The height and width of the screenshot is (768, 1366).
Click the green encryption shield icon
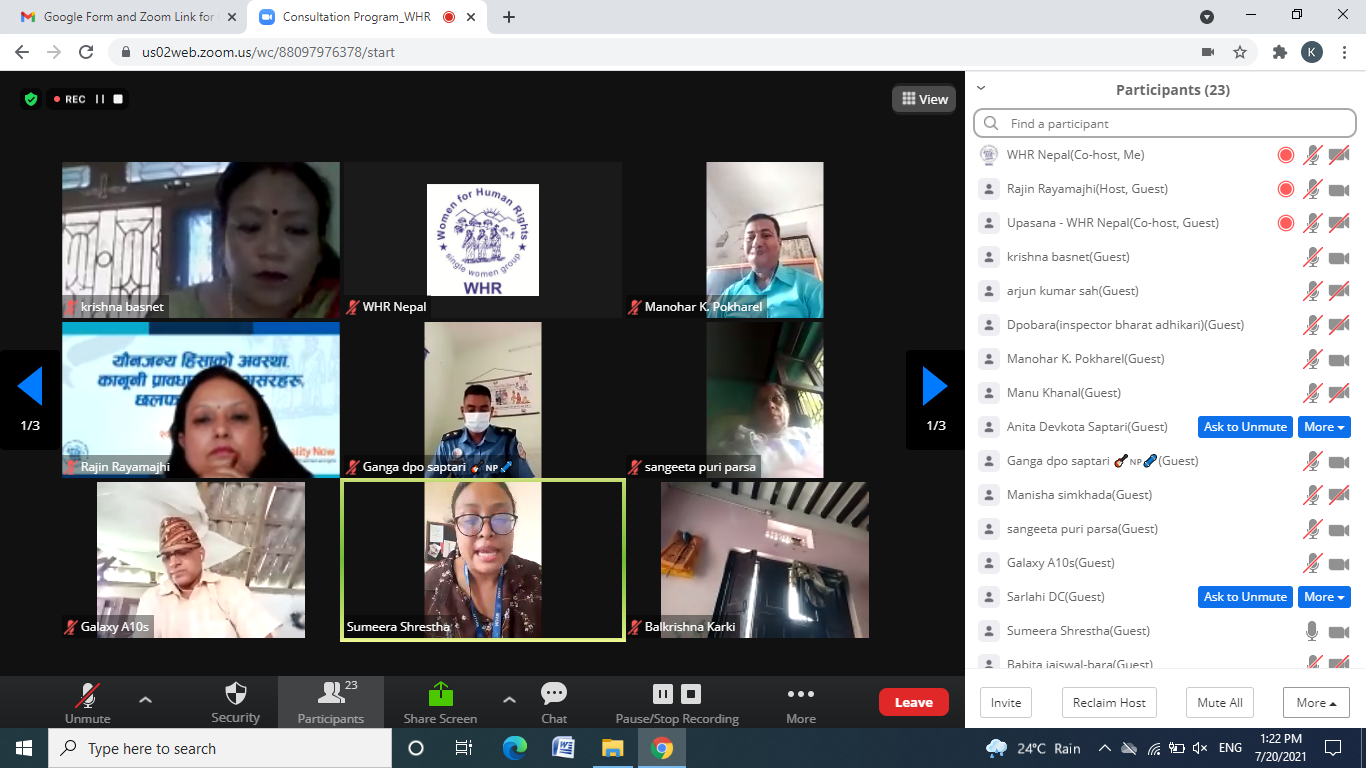tap(31, 99)
